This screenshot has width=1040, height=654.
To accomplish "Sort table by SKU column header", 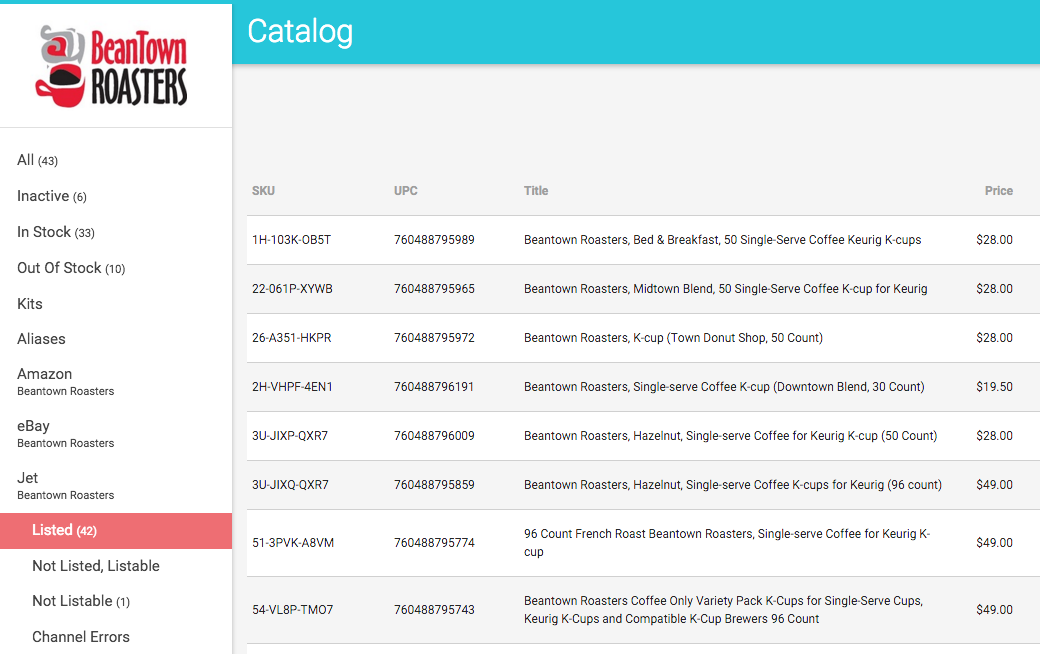I will tap(263, 191).
